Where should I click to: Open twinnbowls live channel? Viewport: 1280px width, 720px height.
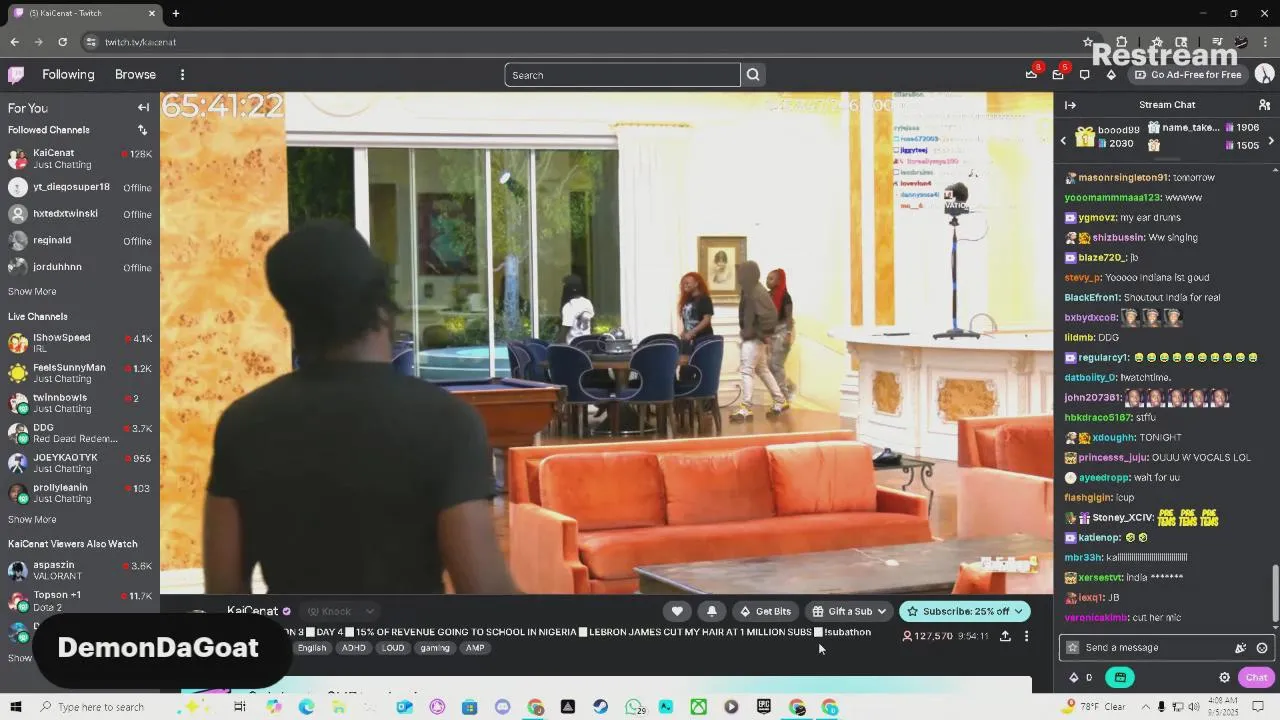point(80,403)
